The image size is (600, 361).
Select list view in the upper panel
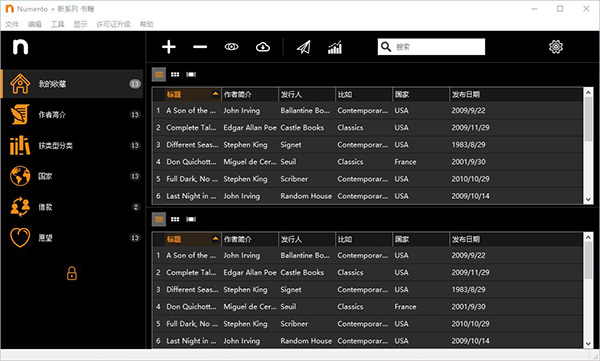click(159, 74)
